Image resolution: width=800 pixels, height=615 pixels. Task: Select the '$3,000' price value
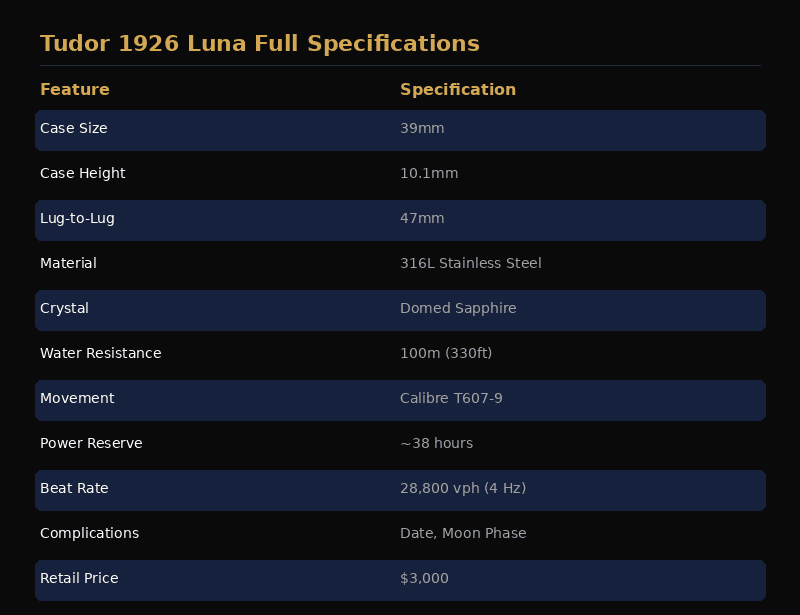coord(424,578)
